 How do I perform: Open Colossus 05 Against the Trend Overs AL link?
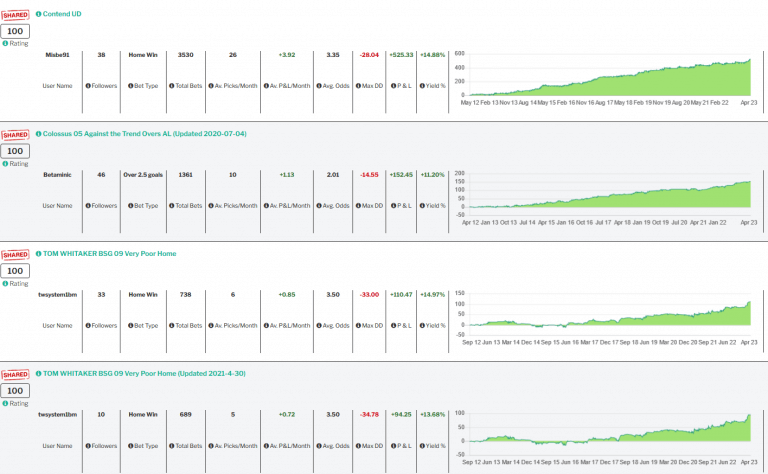pyautogui.click(x=144, y=134)
